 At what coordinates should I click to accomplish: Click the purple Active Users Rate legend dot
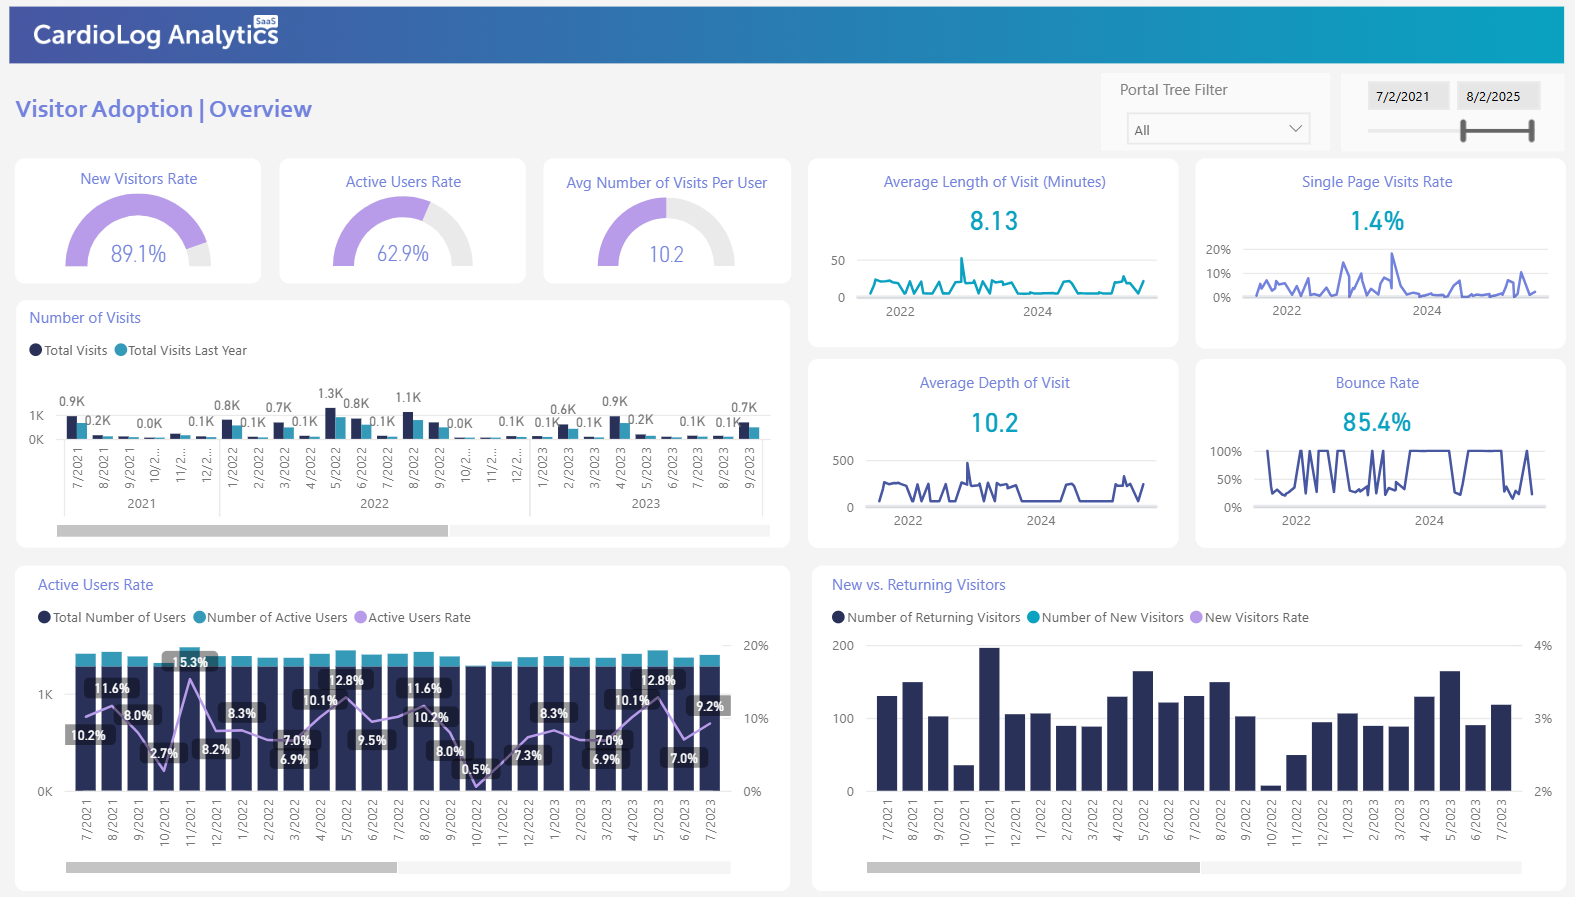(360, 617)
